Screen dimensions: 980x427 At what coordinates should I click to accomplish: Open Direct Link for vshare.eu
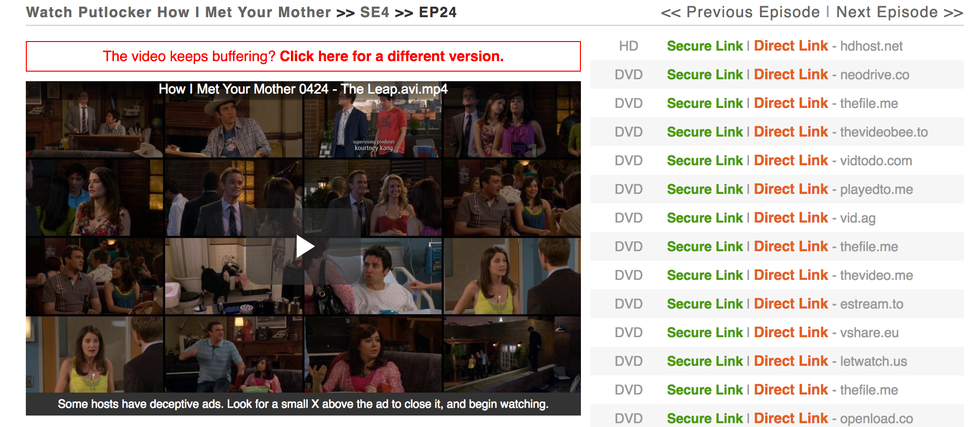coord(791,333)
